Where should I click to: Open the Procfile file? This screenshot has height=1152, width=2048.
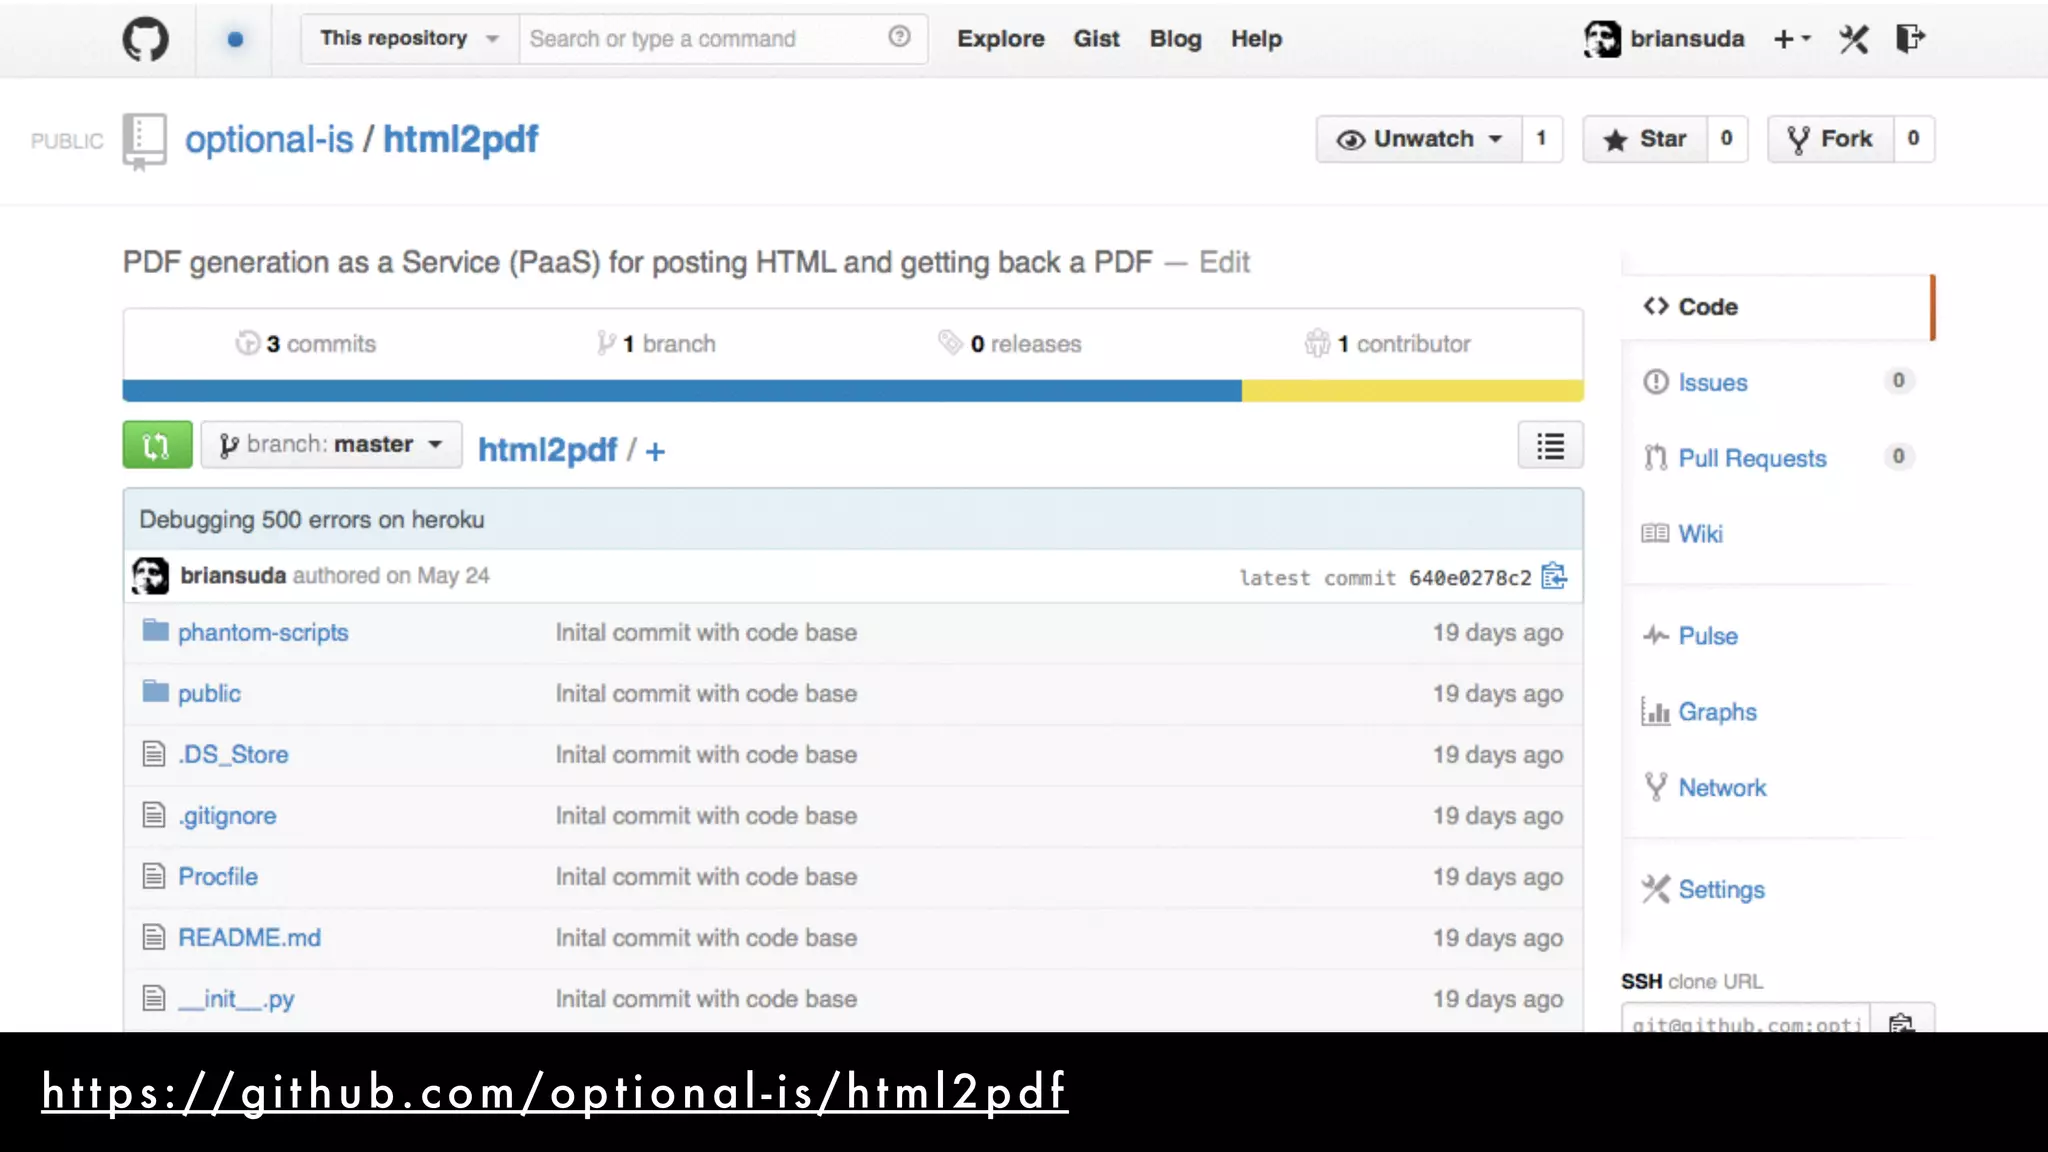(x=218, y=876)
